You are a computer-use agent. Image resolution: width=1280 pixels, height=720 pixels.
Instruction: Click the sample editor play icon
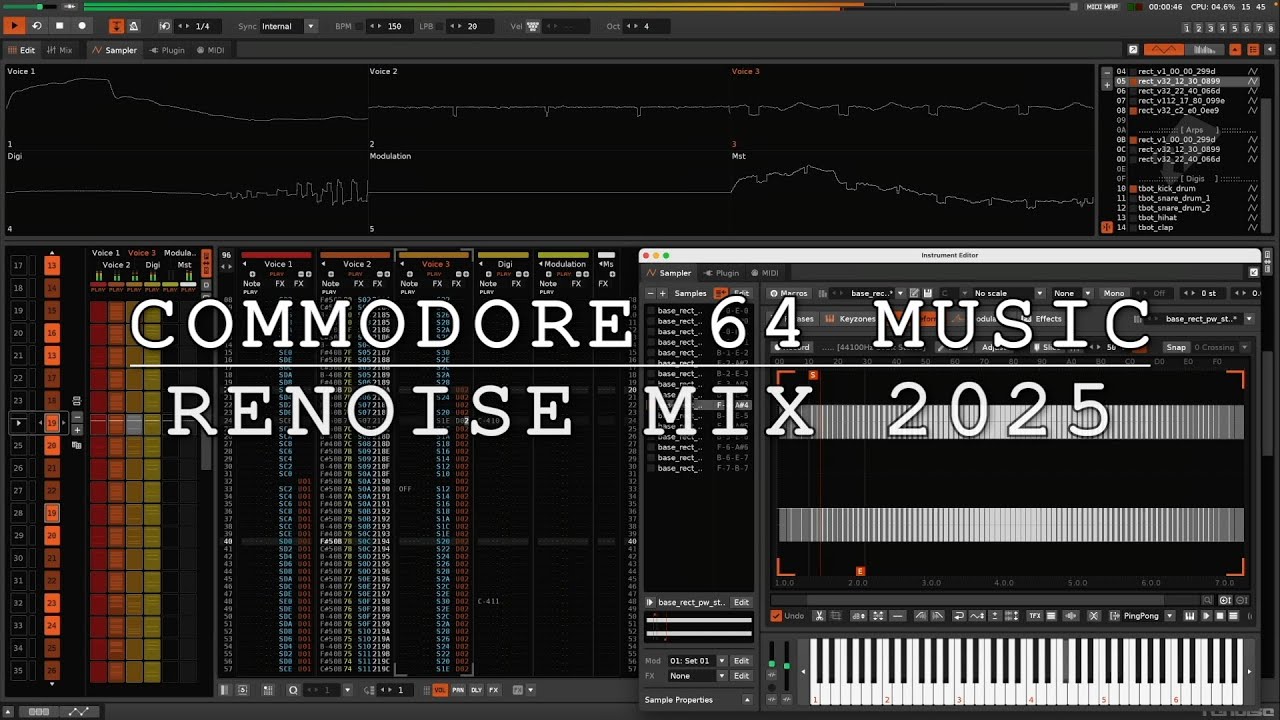(1206, 616)
